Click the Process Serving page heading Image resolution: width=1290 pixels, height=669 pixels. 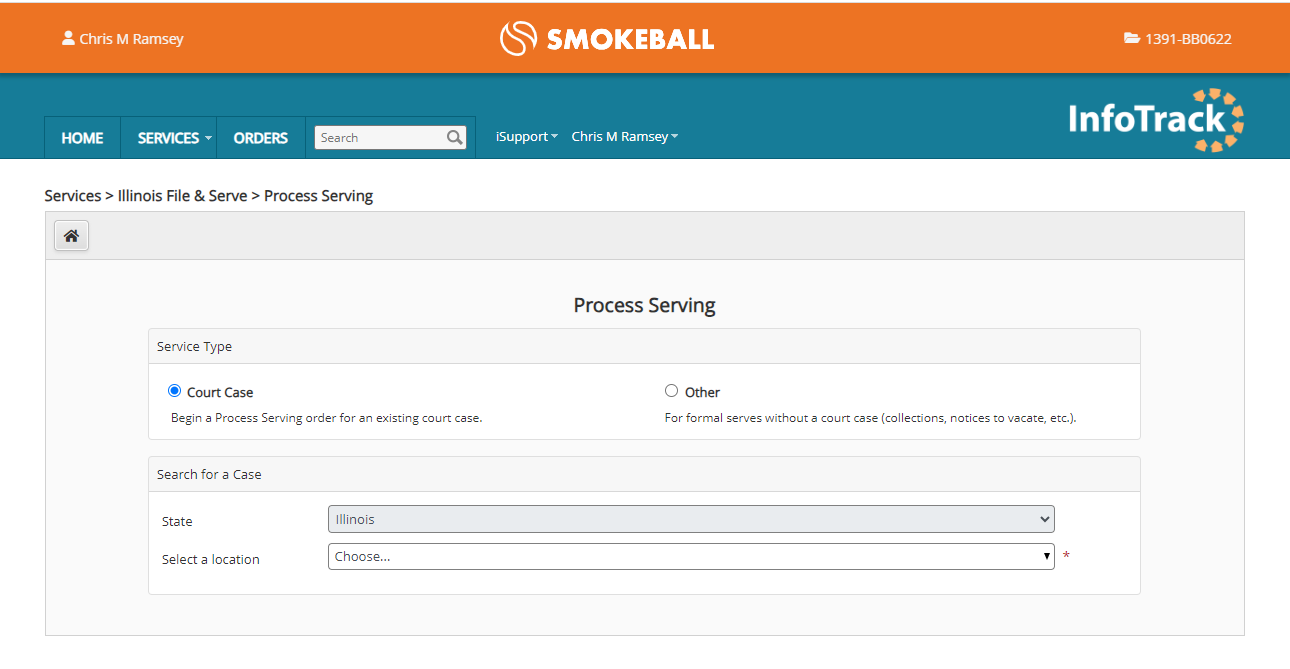click(645, 305)
